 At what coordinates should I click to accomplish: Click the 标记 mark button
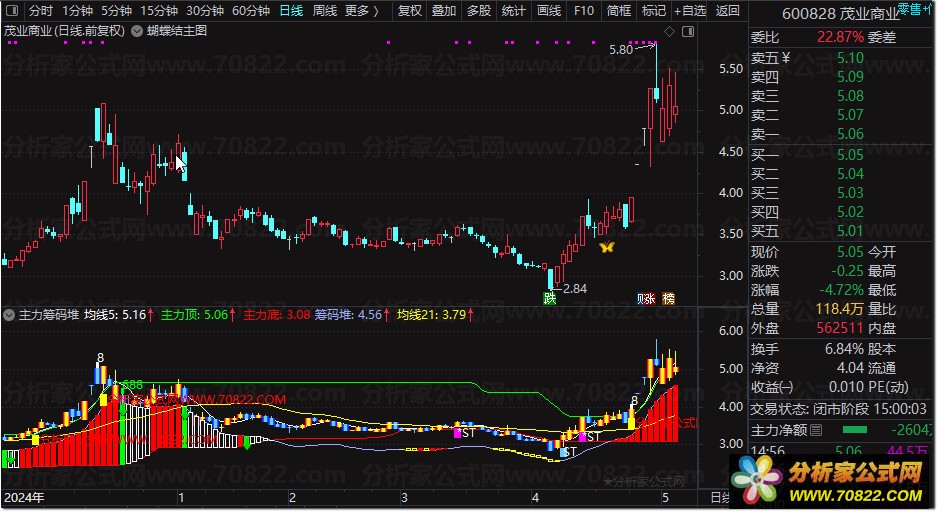click(x=653, y=11)
